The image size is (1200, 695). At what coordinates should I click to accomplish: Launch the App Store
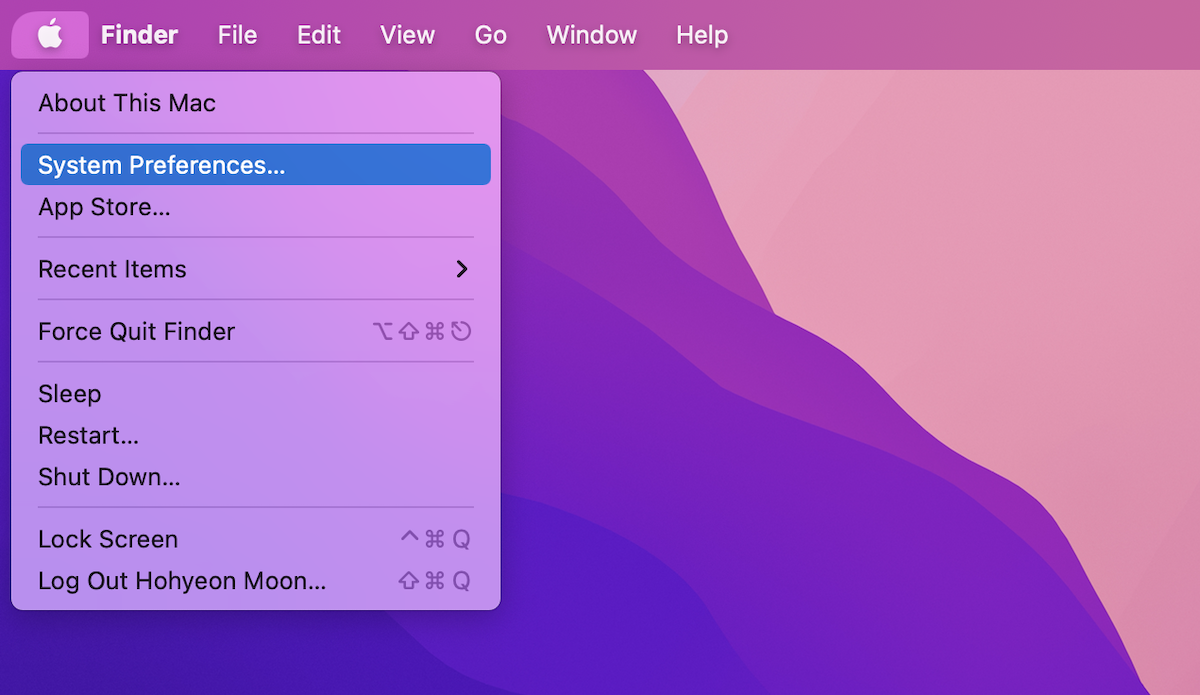(x=110, y=207)
